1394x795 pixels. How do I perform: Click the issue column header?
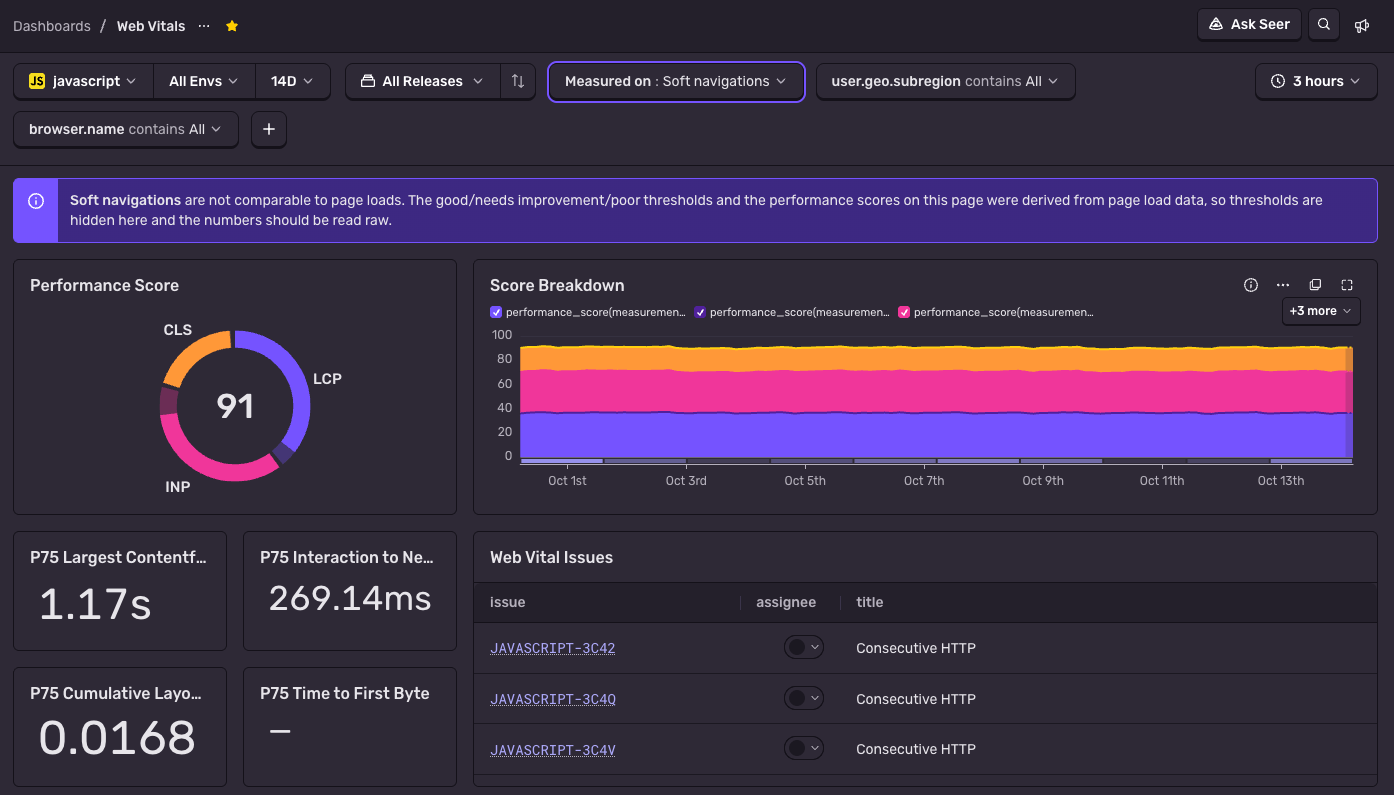pyautogui.click(x=508, y=602)
